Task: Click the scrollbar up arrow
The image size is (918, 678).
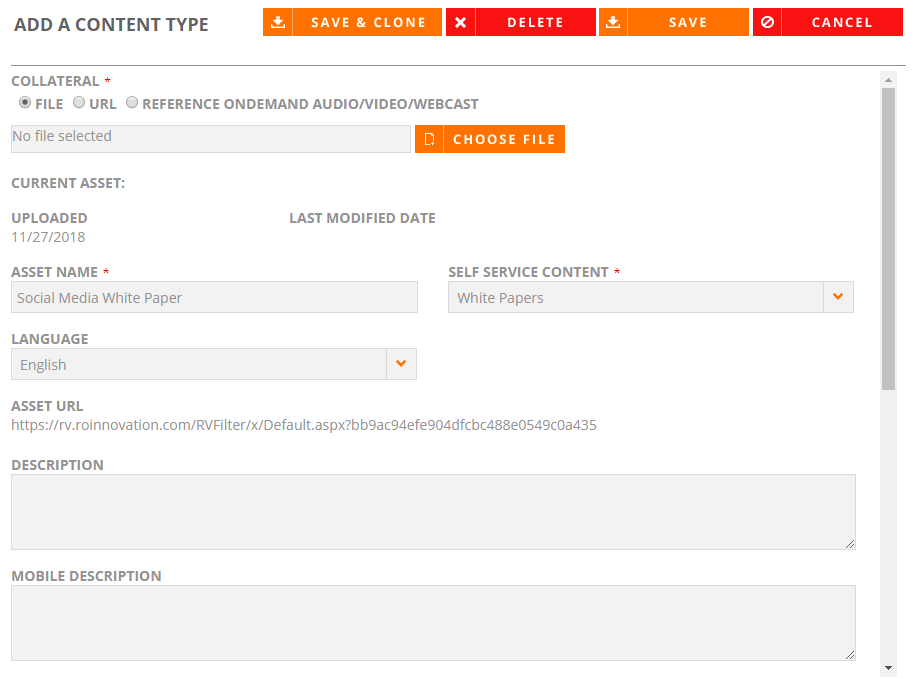Action: (x=888, y=80)
